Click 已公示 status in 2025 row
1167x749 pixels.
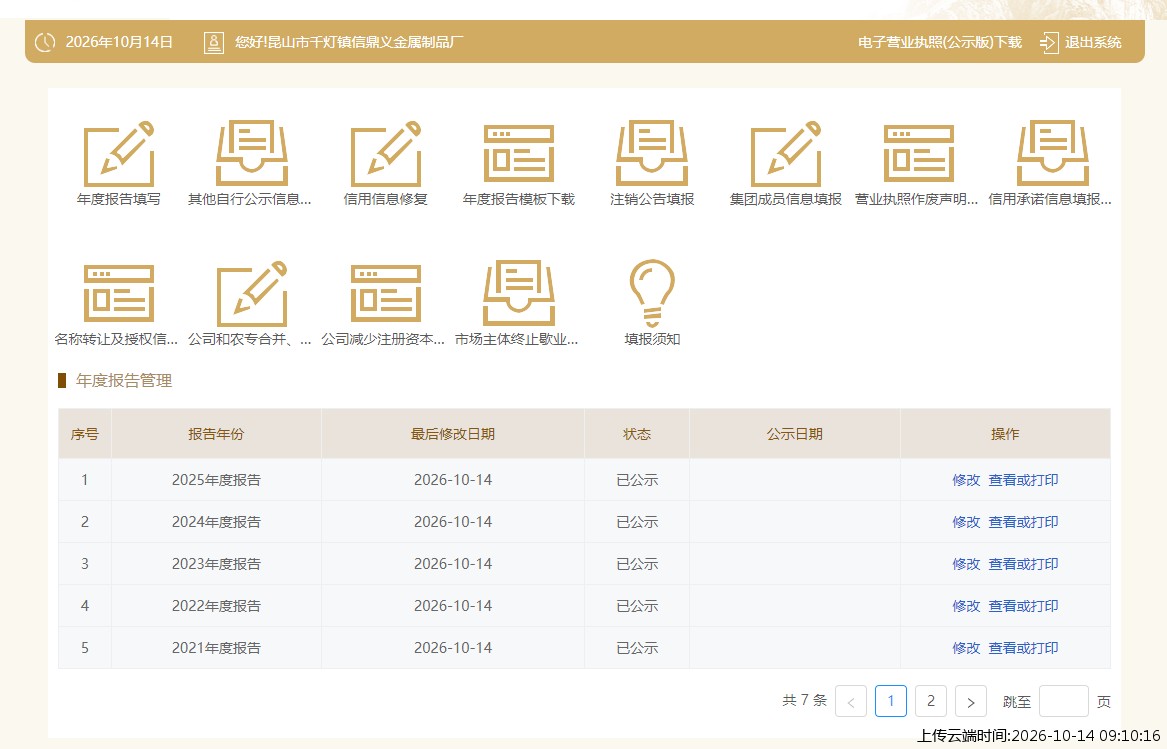(637, 480)
